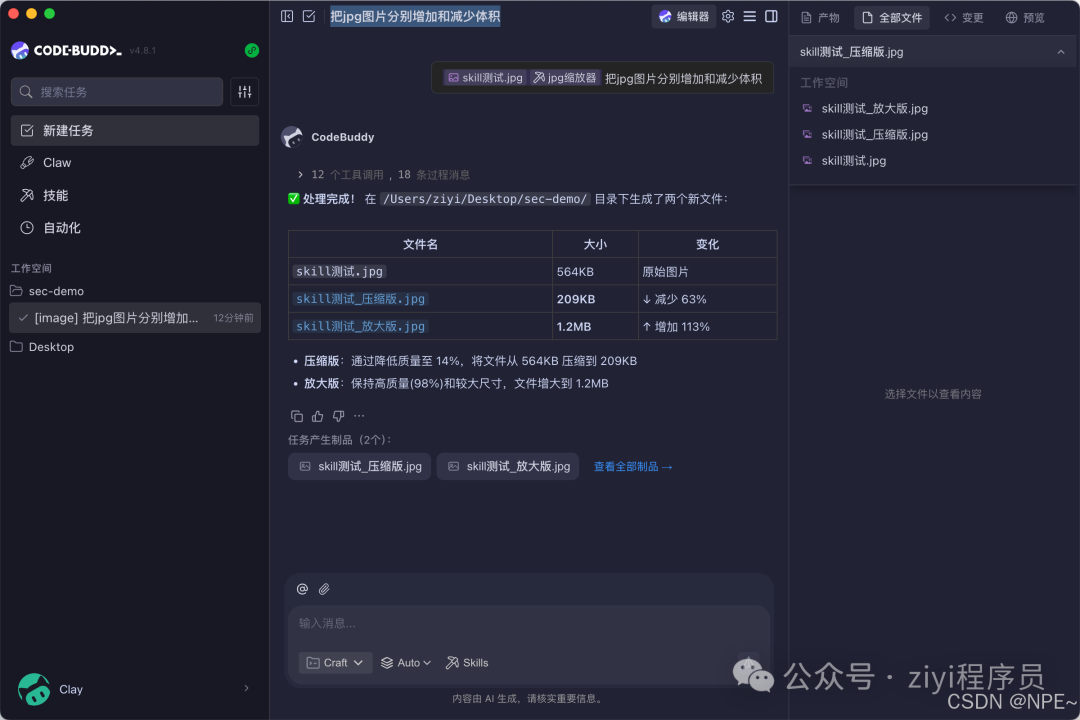The image size is (1080, 720).
Task: Open the Auto model dropdown
Action: point(406,662)
